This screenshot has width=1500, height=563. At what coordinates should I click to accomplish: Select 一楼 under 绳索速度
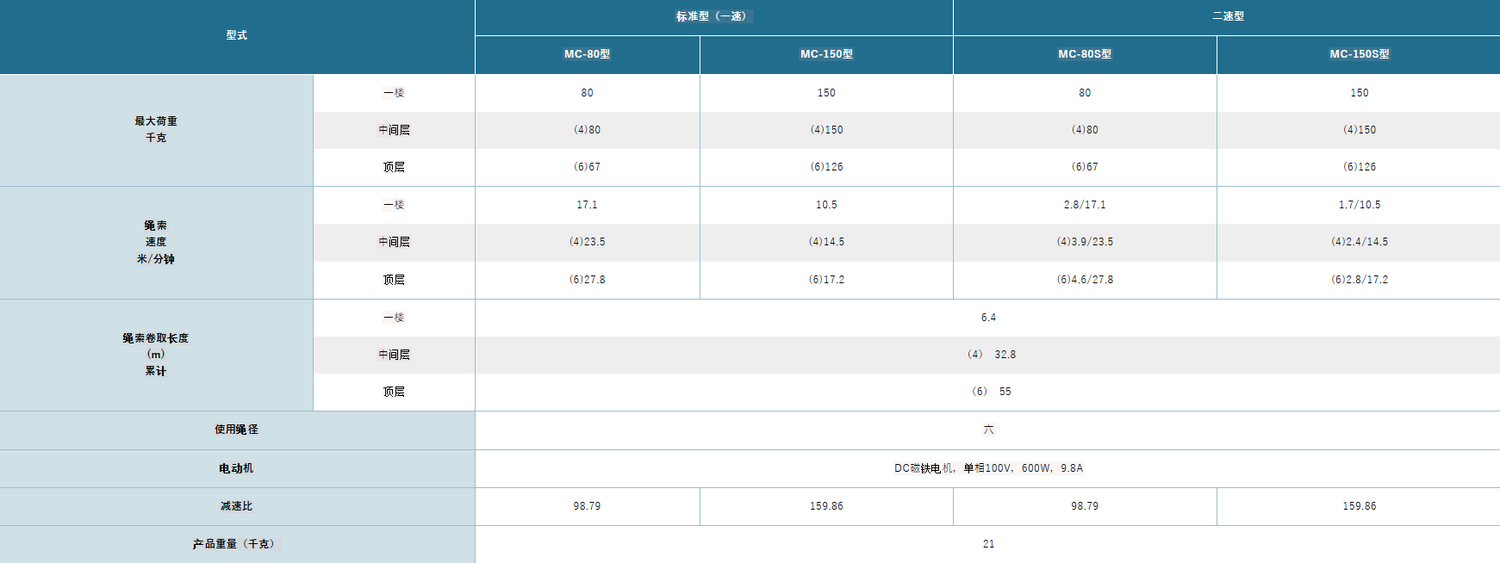(x=394, y=205)
